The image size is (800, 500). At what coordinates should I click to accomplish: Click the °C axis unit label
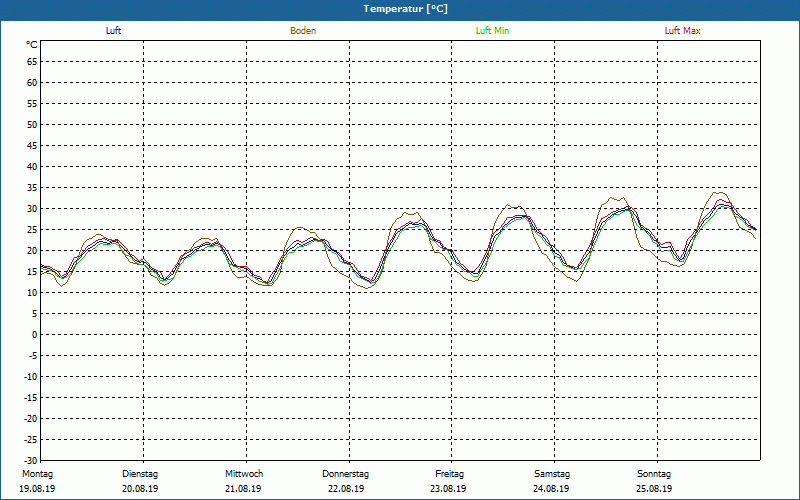click(x=32, y=45)
